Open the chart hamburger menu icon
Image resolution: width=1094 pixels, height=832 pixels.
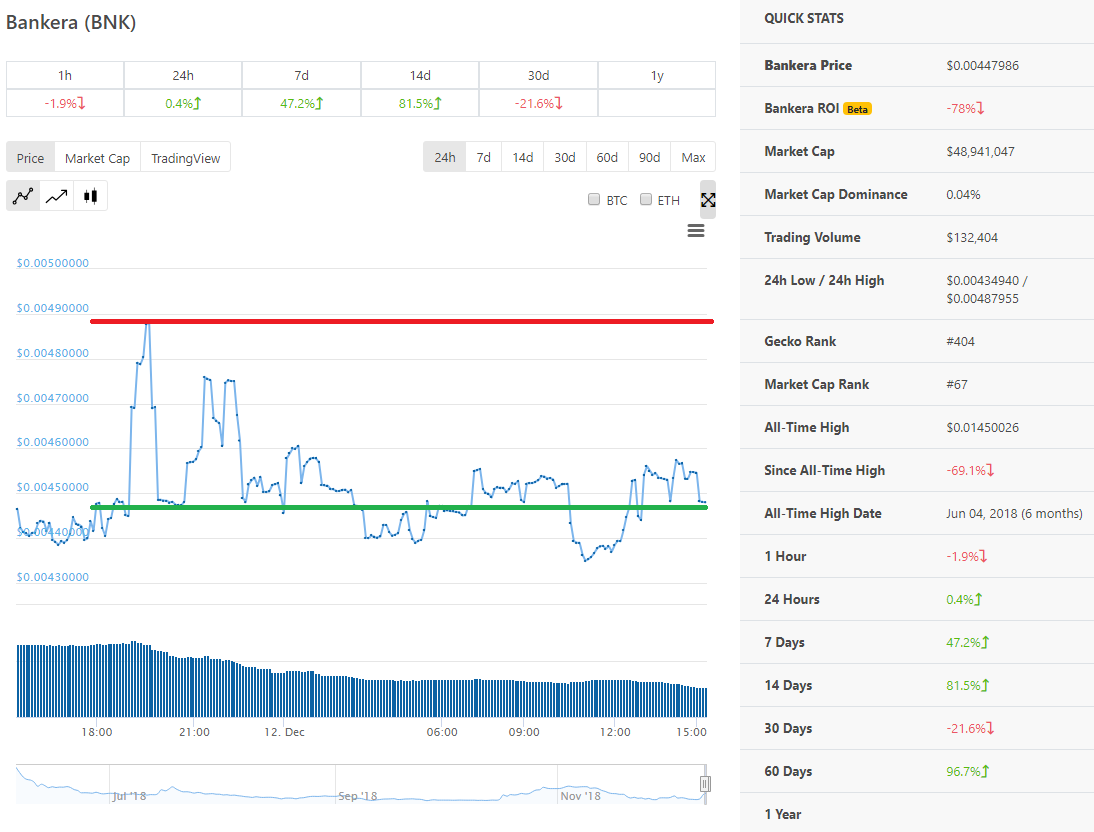[x=696, y=230]
